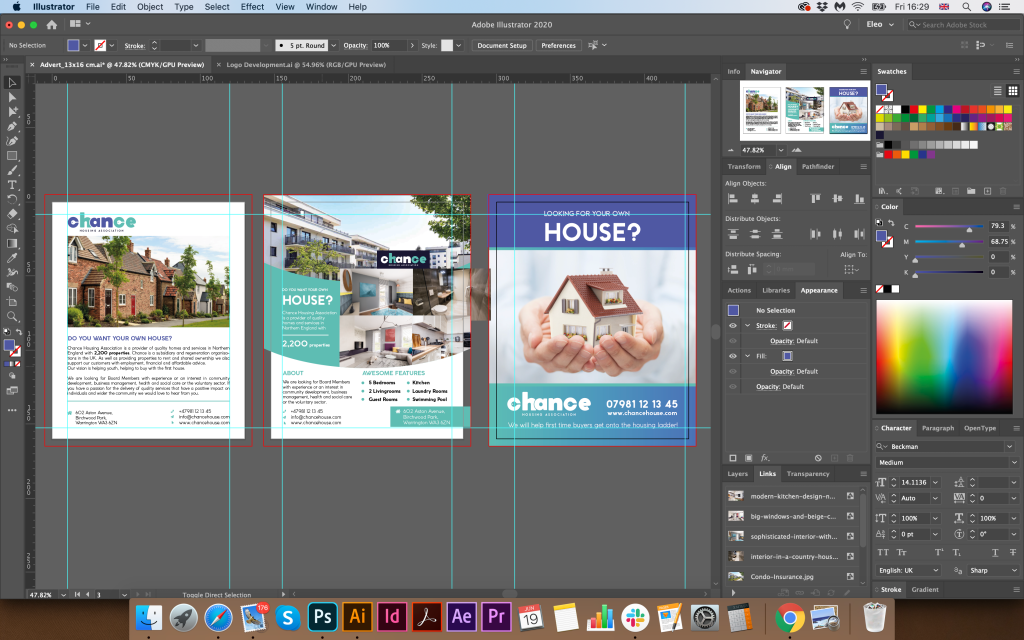This screenshot has width=1024, height=640.
Task: Click the Document Setup button
Action: coord(501,45)
